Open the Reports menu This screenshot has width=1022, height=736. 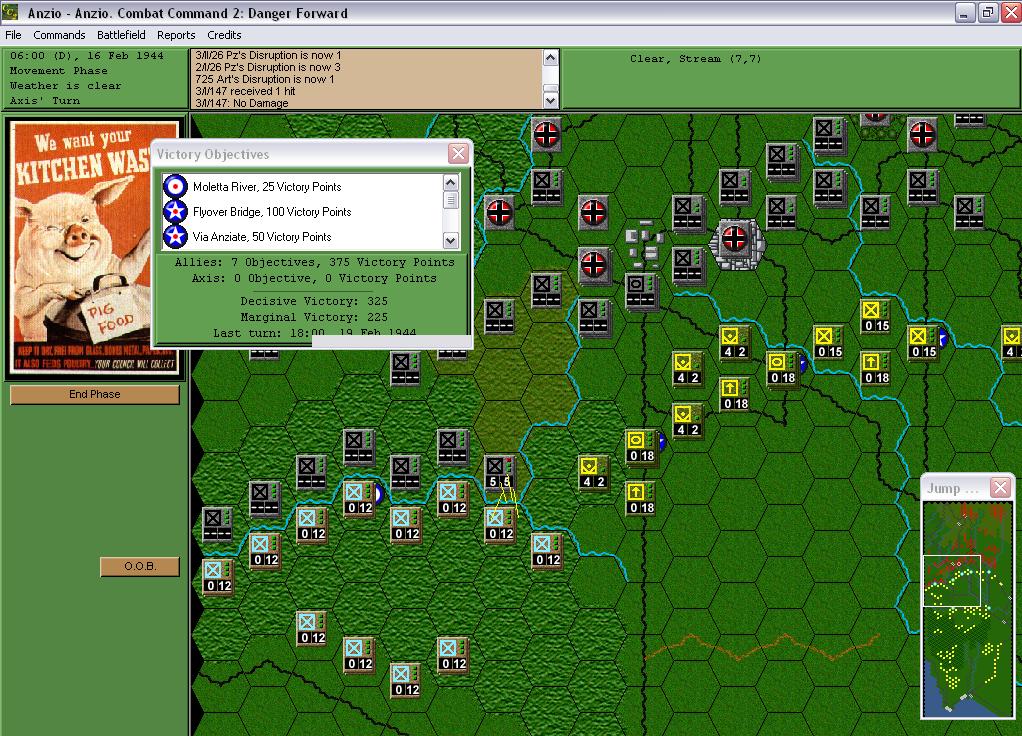point(176,35)
